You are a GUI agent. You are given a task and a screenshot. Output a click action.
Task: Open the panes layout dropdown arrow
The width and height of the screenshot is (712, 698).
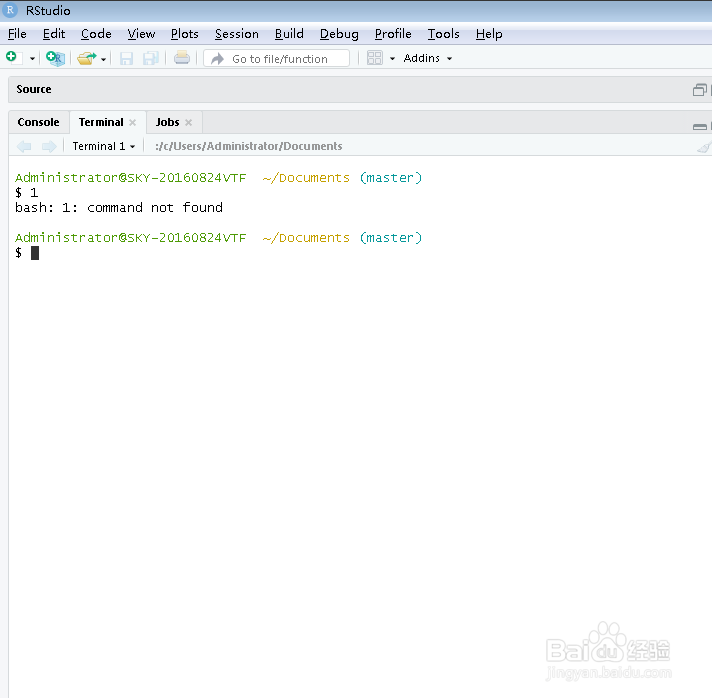[x=392, y=59]
